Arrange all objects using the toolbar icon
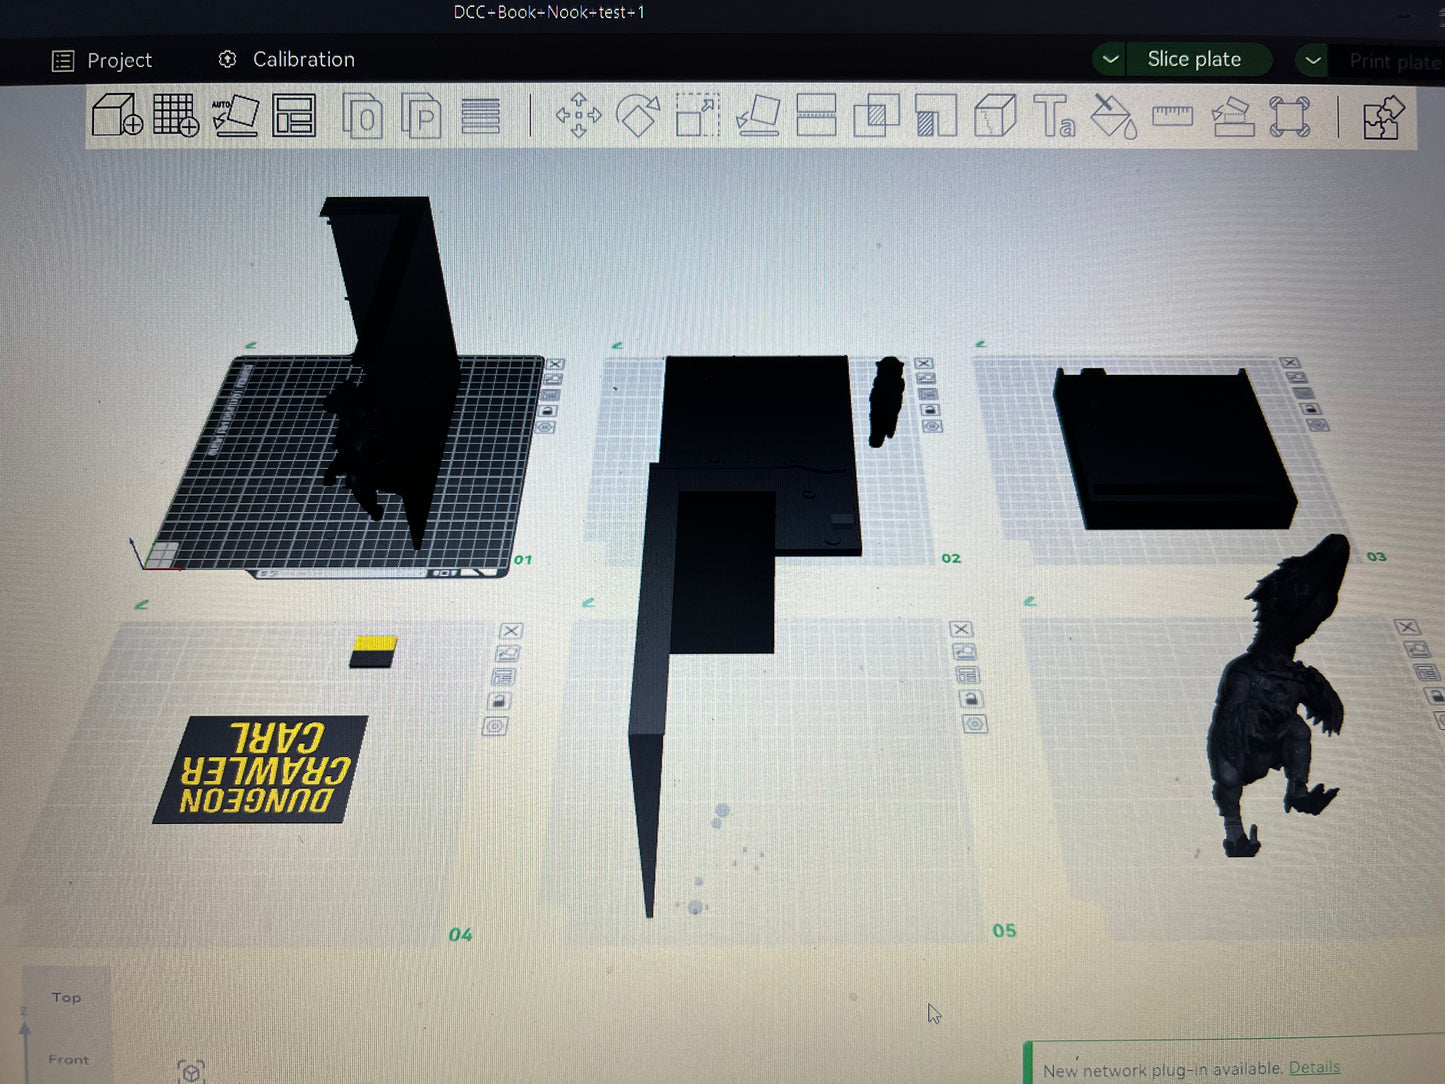The width and height of the screenshot is (1445, 1084). tap(294, 116)
